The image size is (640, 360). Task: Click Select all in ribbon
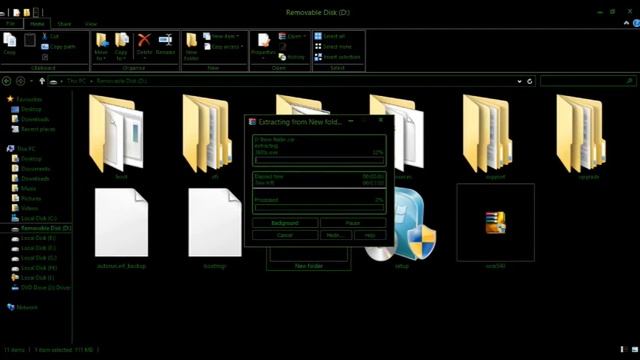(330, 36)
